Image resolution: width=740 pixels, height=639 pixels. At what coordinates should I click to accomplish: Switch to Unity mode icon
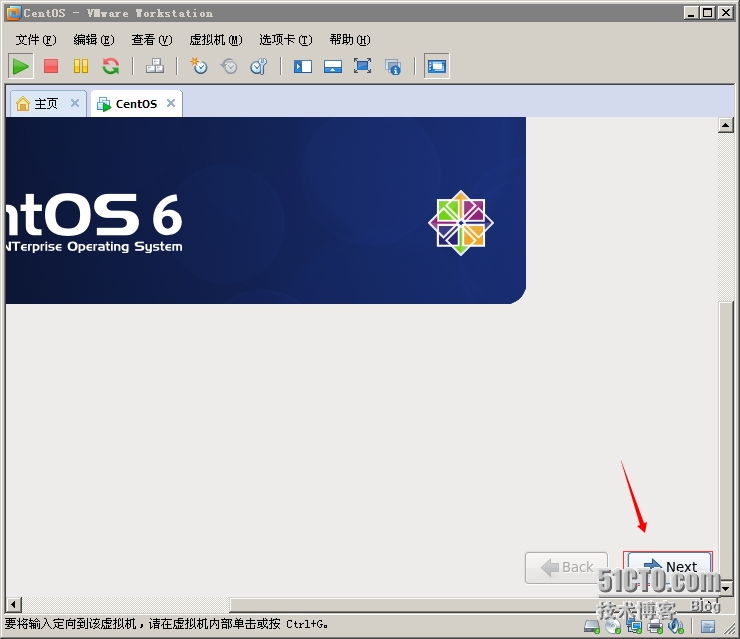click(x=393, y=67)
